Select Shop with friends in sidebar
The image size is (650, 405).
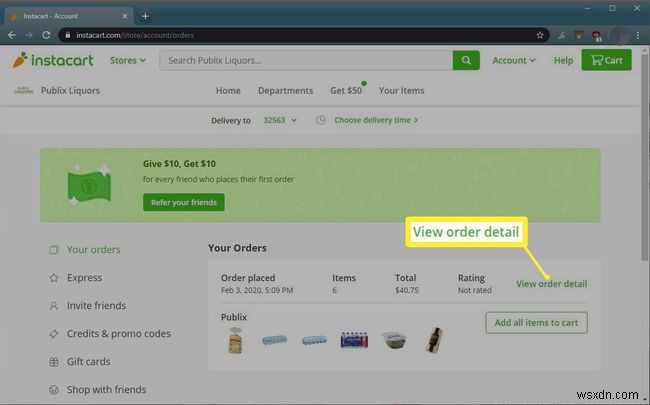coord(107,390)
